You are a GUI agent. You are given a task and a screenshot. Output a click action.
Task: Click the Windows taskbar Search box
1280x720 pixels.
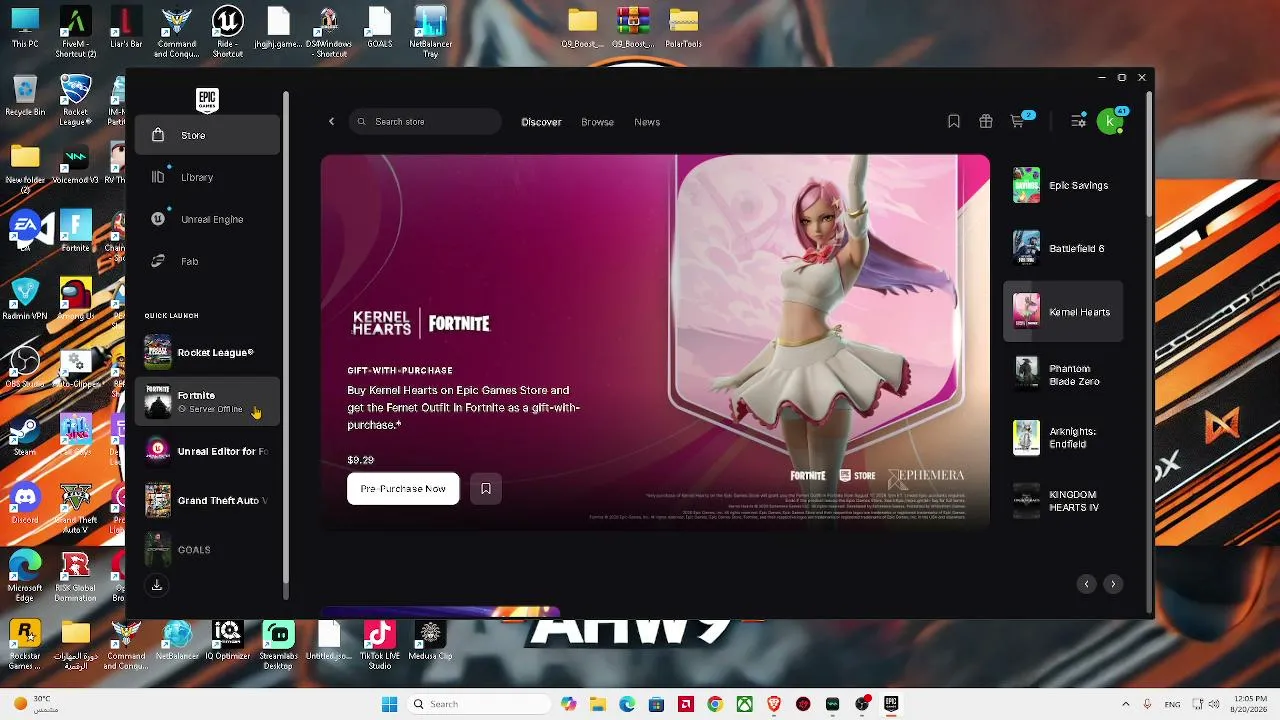[x=478, y=704]
